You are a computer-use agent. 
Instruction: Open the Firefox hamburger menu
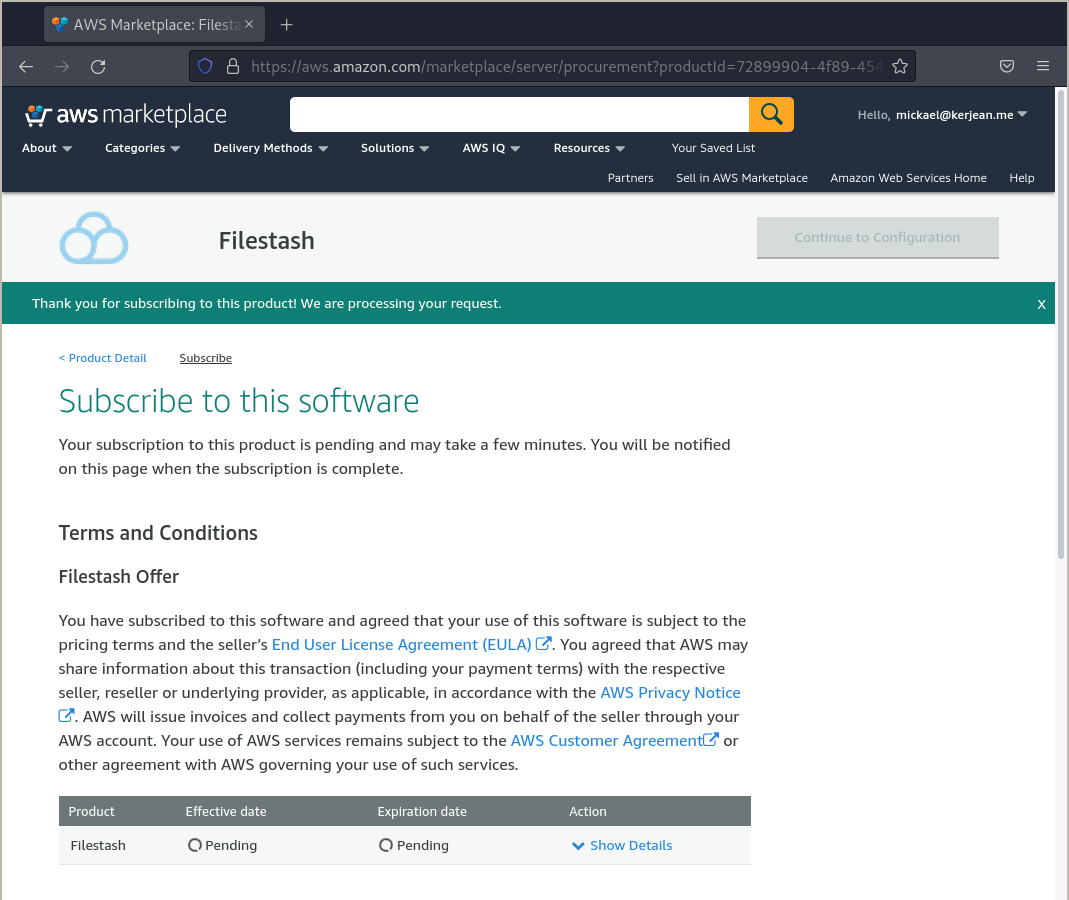[1043, 66]
